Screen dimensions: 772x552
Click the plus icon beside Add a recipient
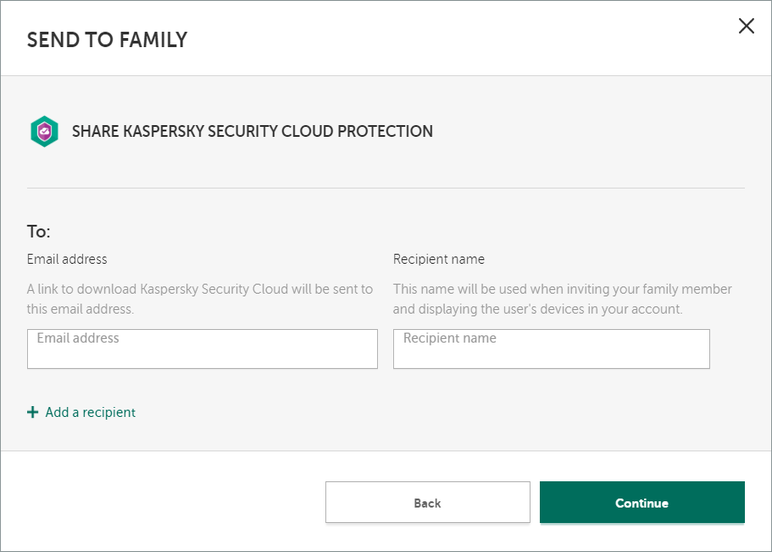click(x=32, y=412)
